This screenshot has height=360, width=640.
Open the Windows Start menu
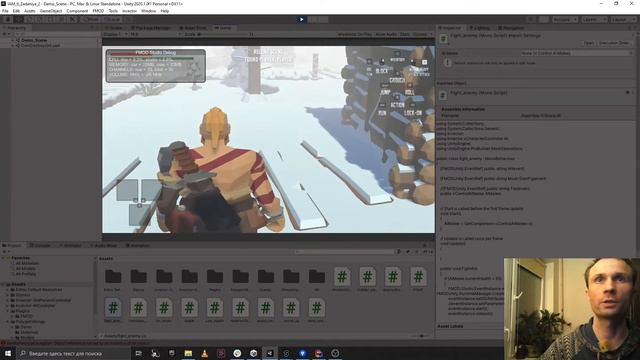(x=7, y=353)
